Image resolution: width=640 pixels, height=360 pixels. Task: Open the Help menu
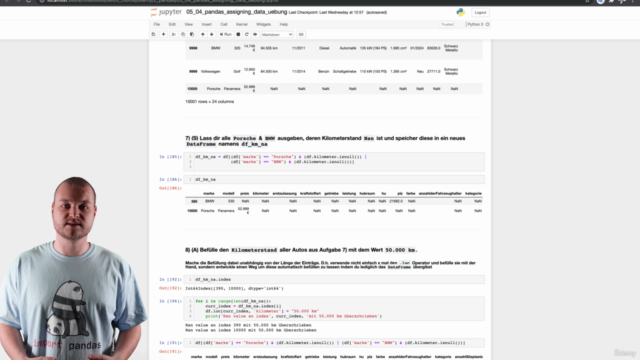coord(284,24)
